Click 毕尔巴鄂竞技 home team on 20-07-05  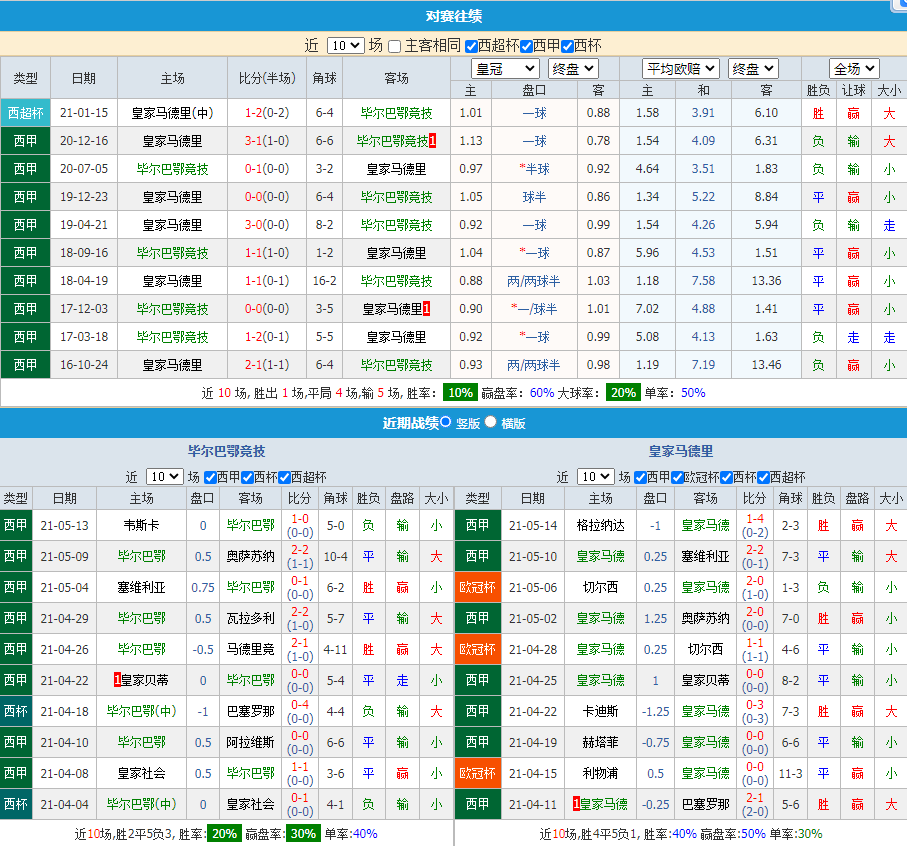[x=172, y=169]
